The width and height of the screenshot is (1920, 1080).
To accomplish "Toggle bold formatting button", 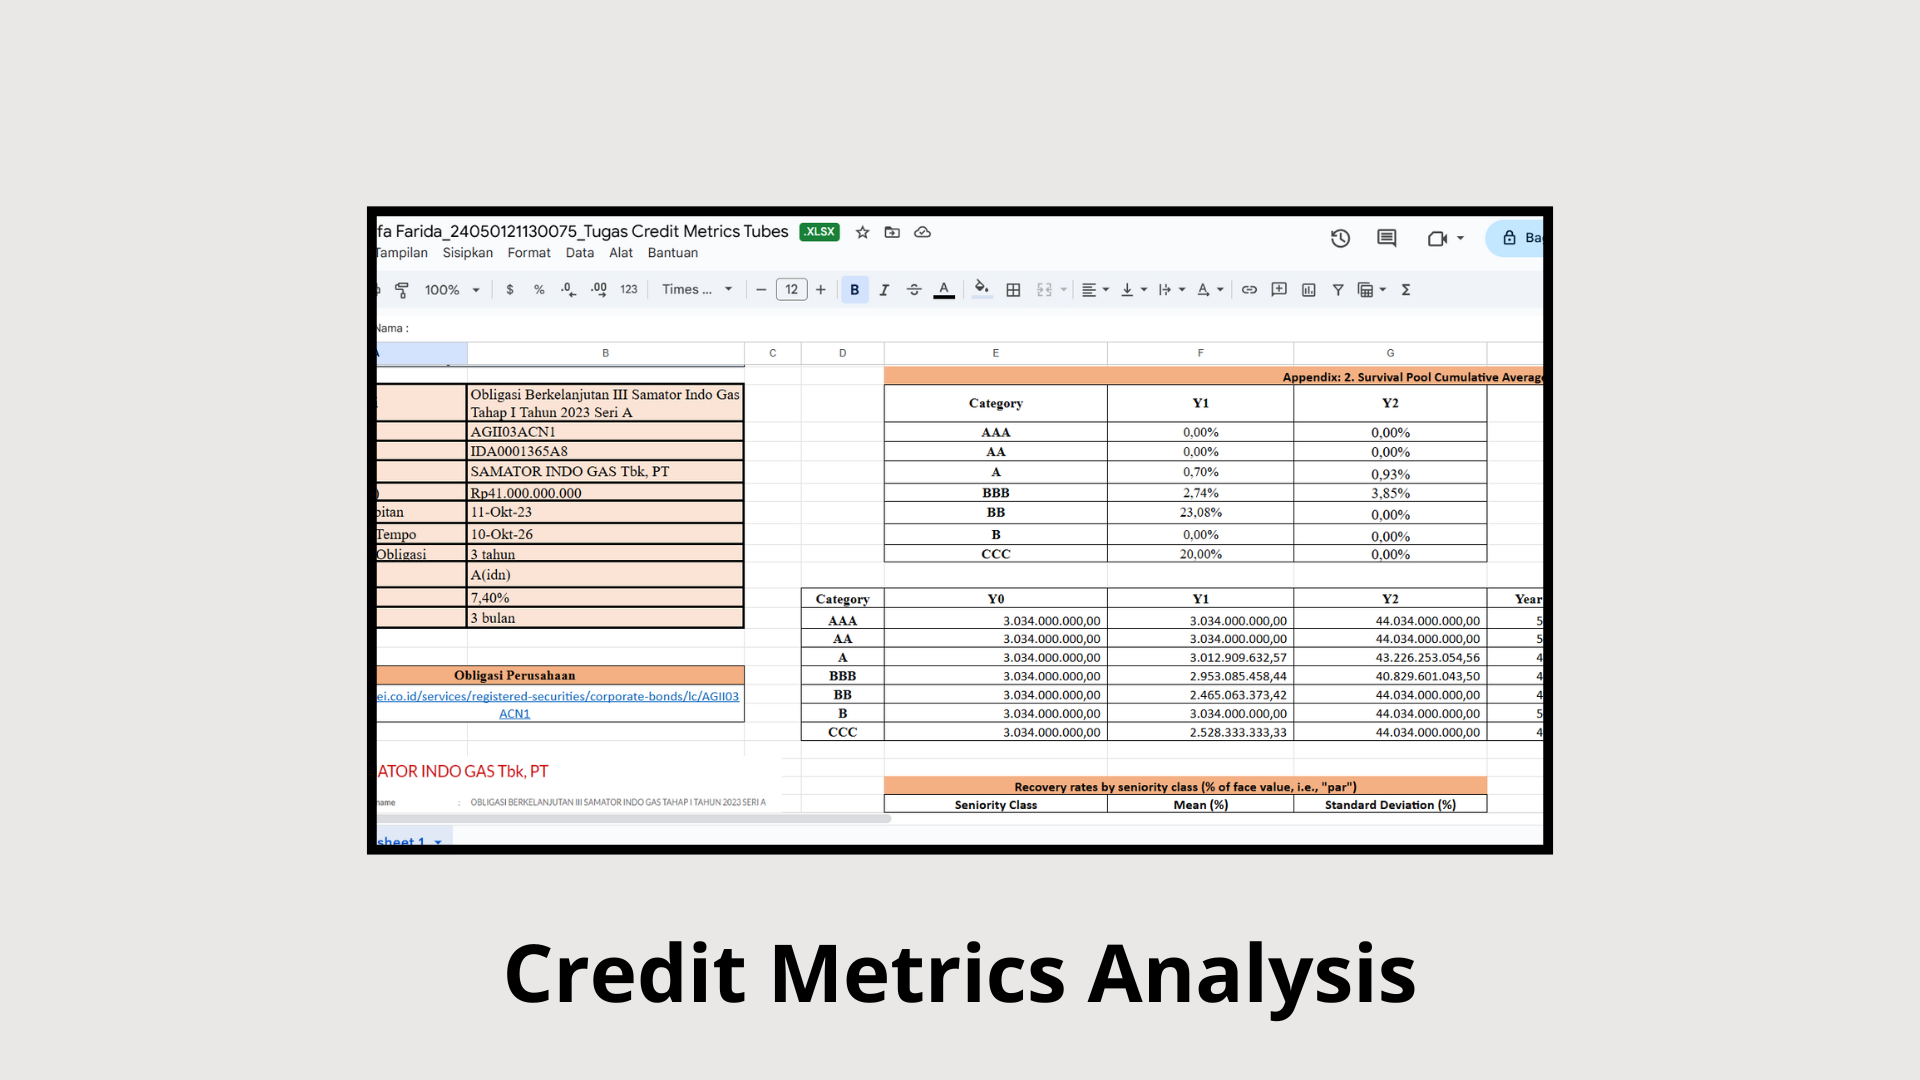I will coord(854,290).
